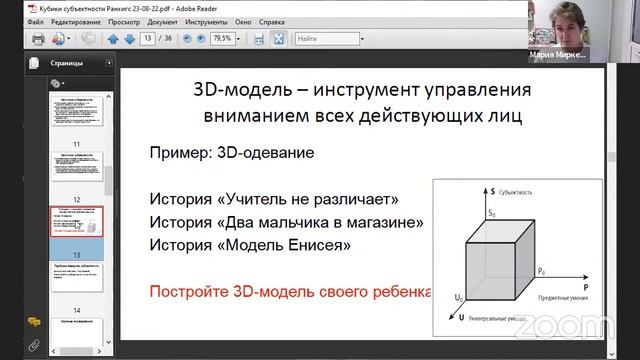Screen dimensions: 640x360
Task: Click the page number field showing 13
Action: coord(147,39)
